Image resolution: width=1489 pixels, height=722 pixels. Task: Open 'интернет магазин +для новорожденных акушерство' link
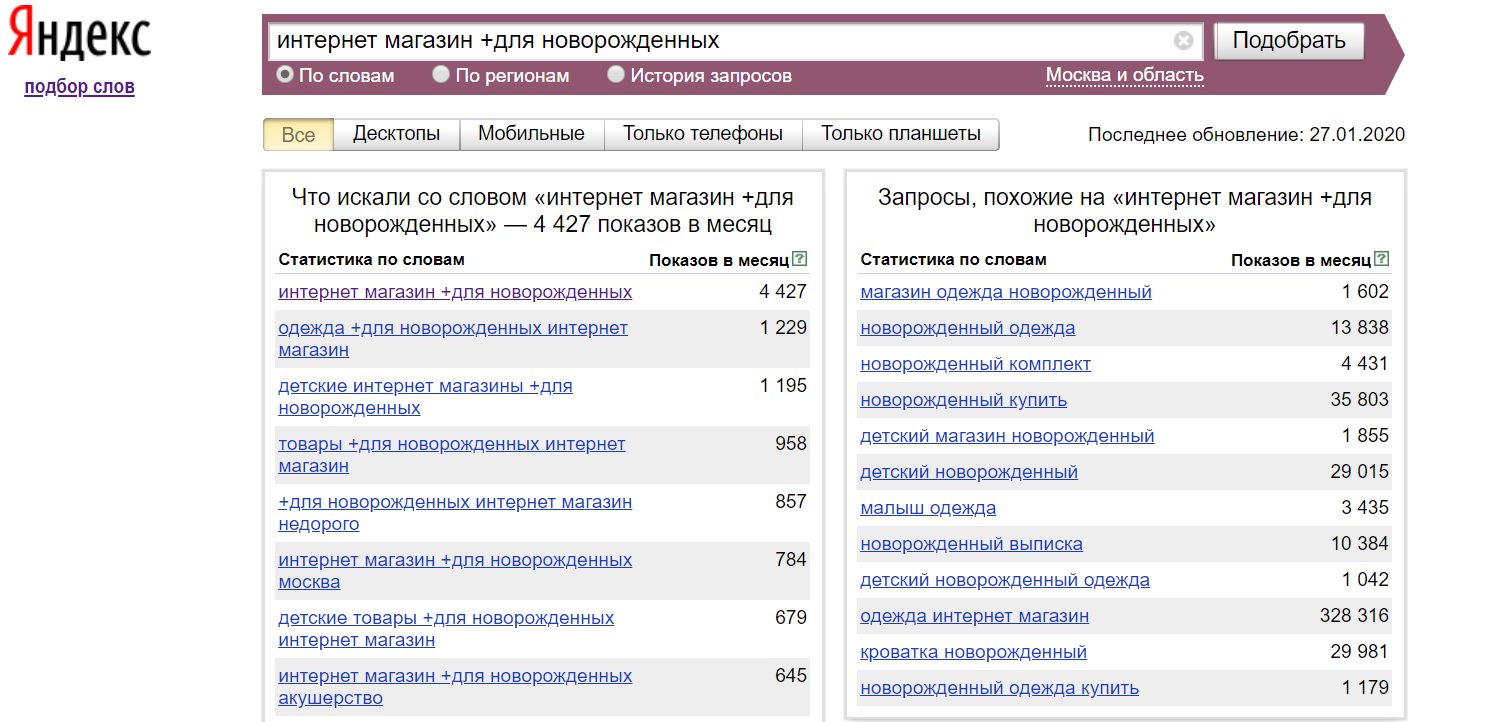point(455,687)
